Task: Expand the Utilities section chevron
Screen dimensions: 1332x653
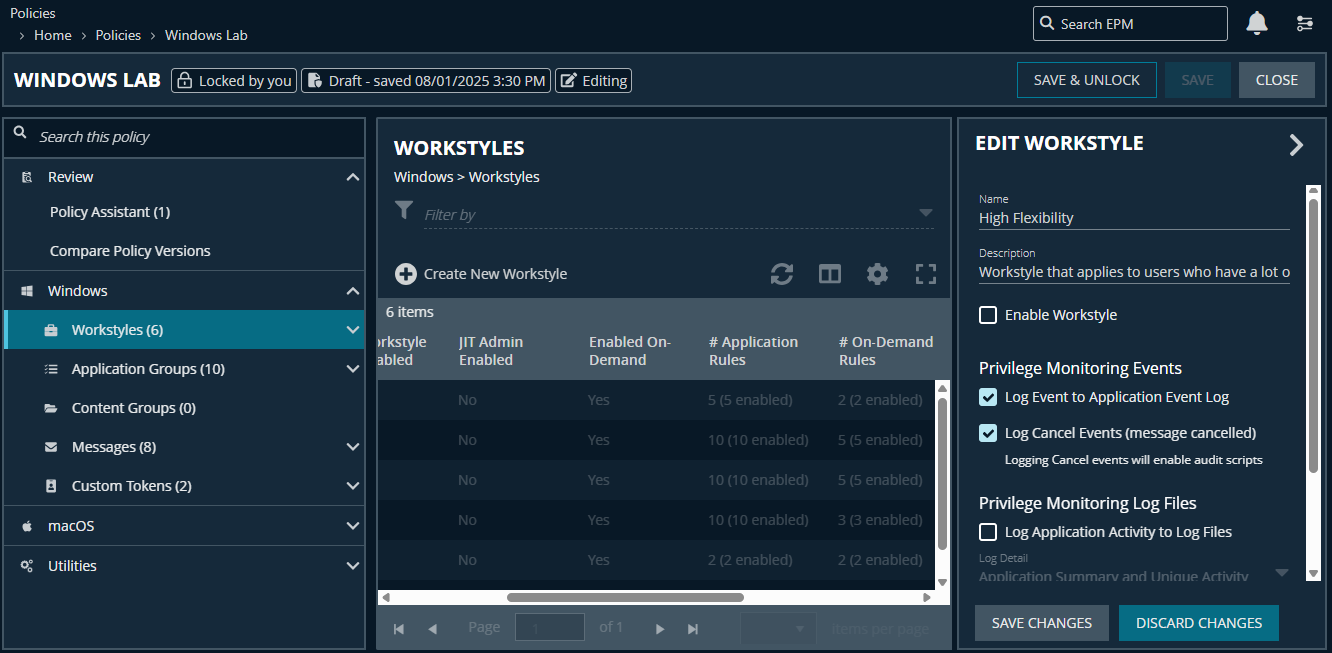Action: click(x=352, y=566)
